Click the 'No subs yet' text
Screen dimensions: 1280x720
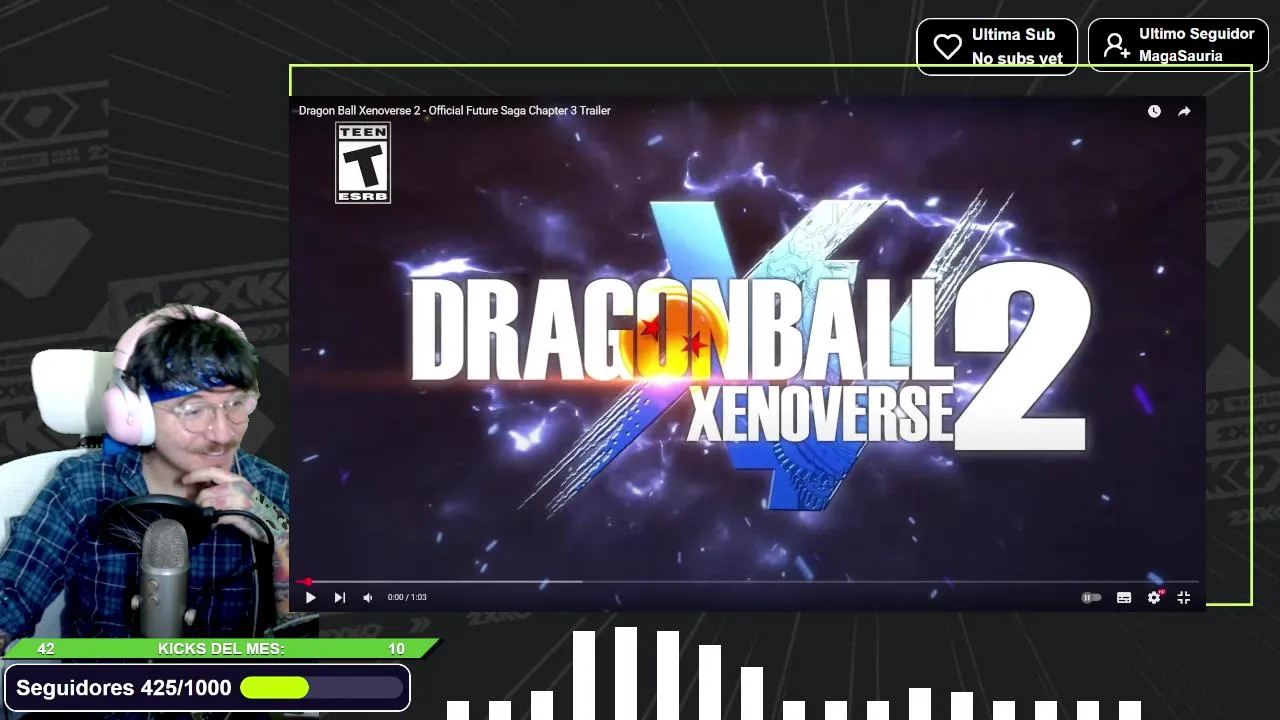[x=1017, y=58]
